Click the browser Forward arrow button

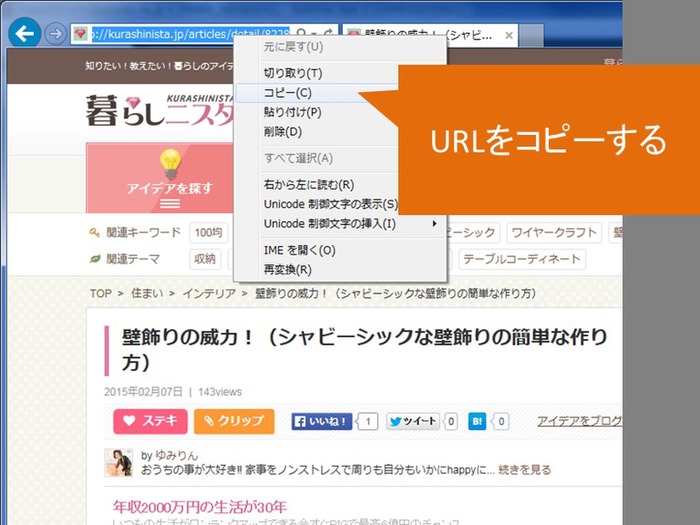[55, 33]
